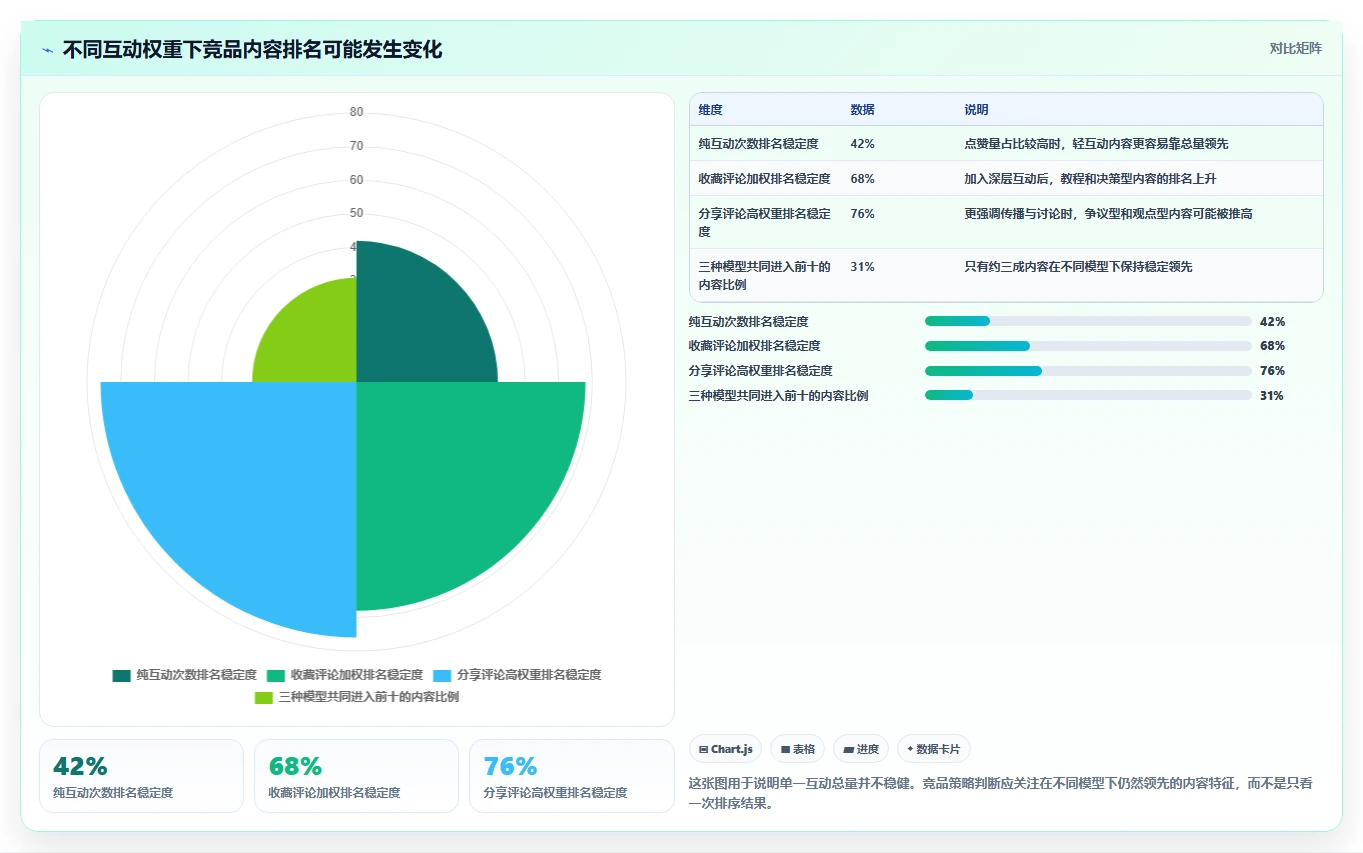
Task: Click table cell 分享评论高权重排名稳定度
Action: (x=764, y=223)
